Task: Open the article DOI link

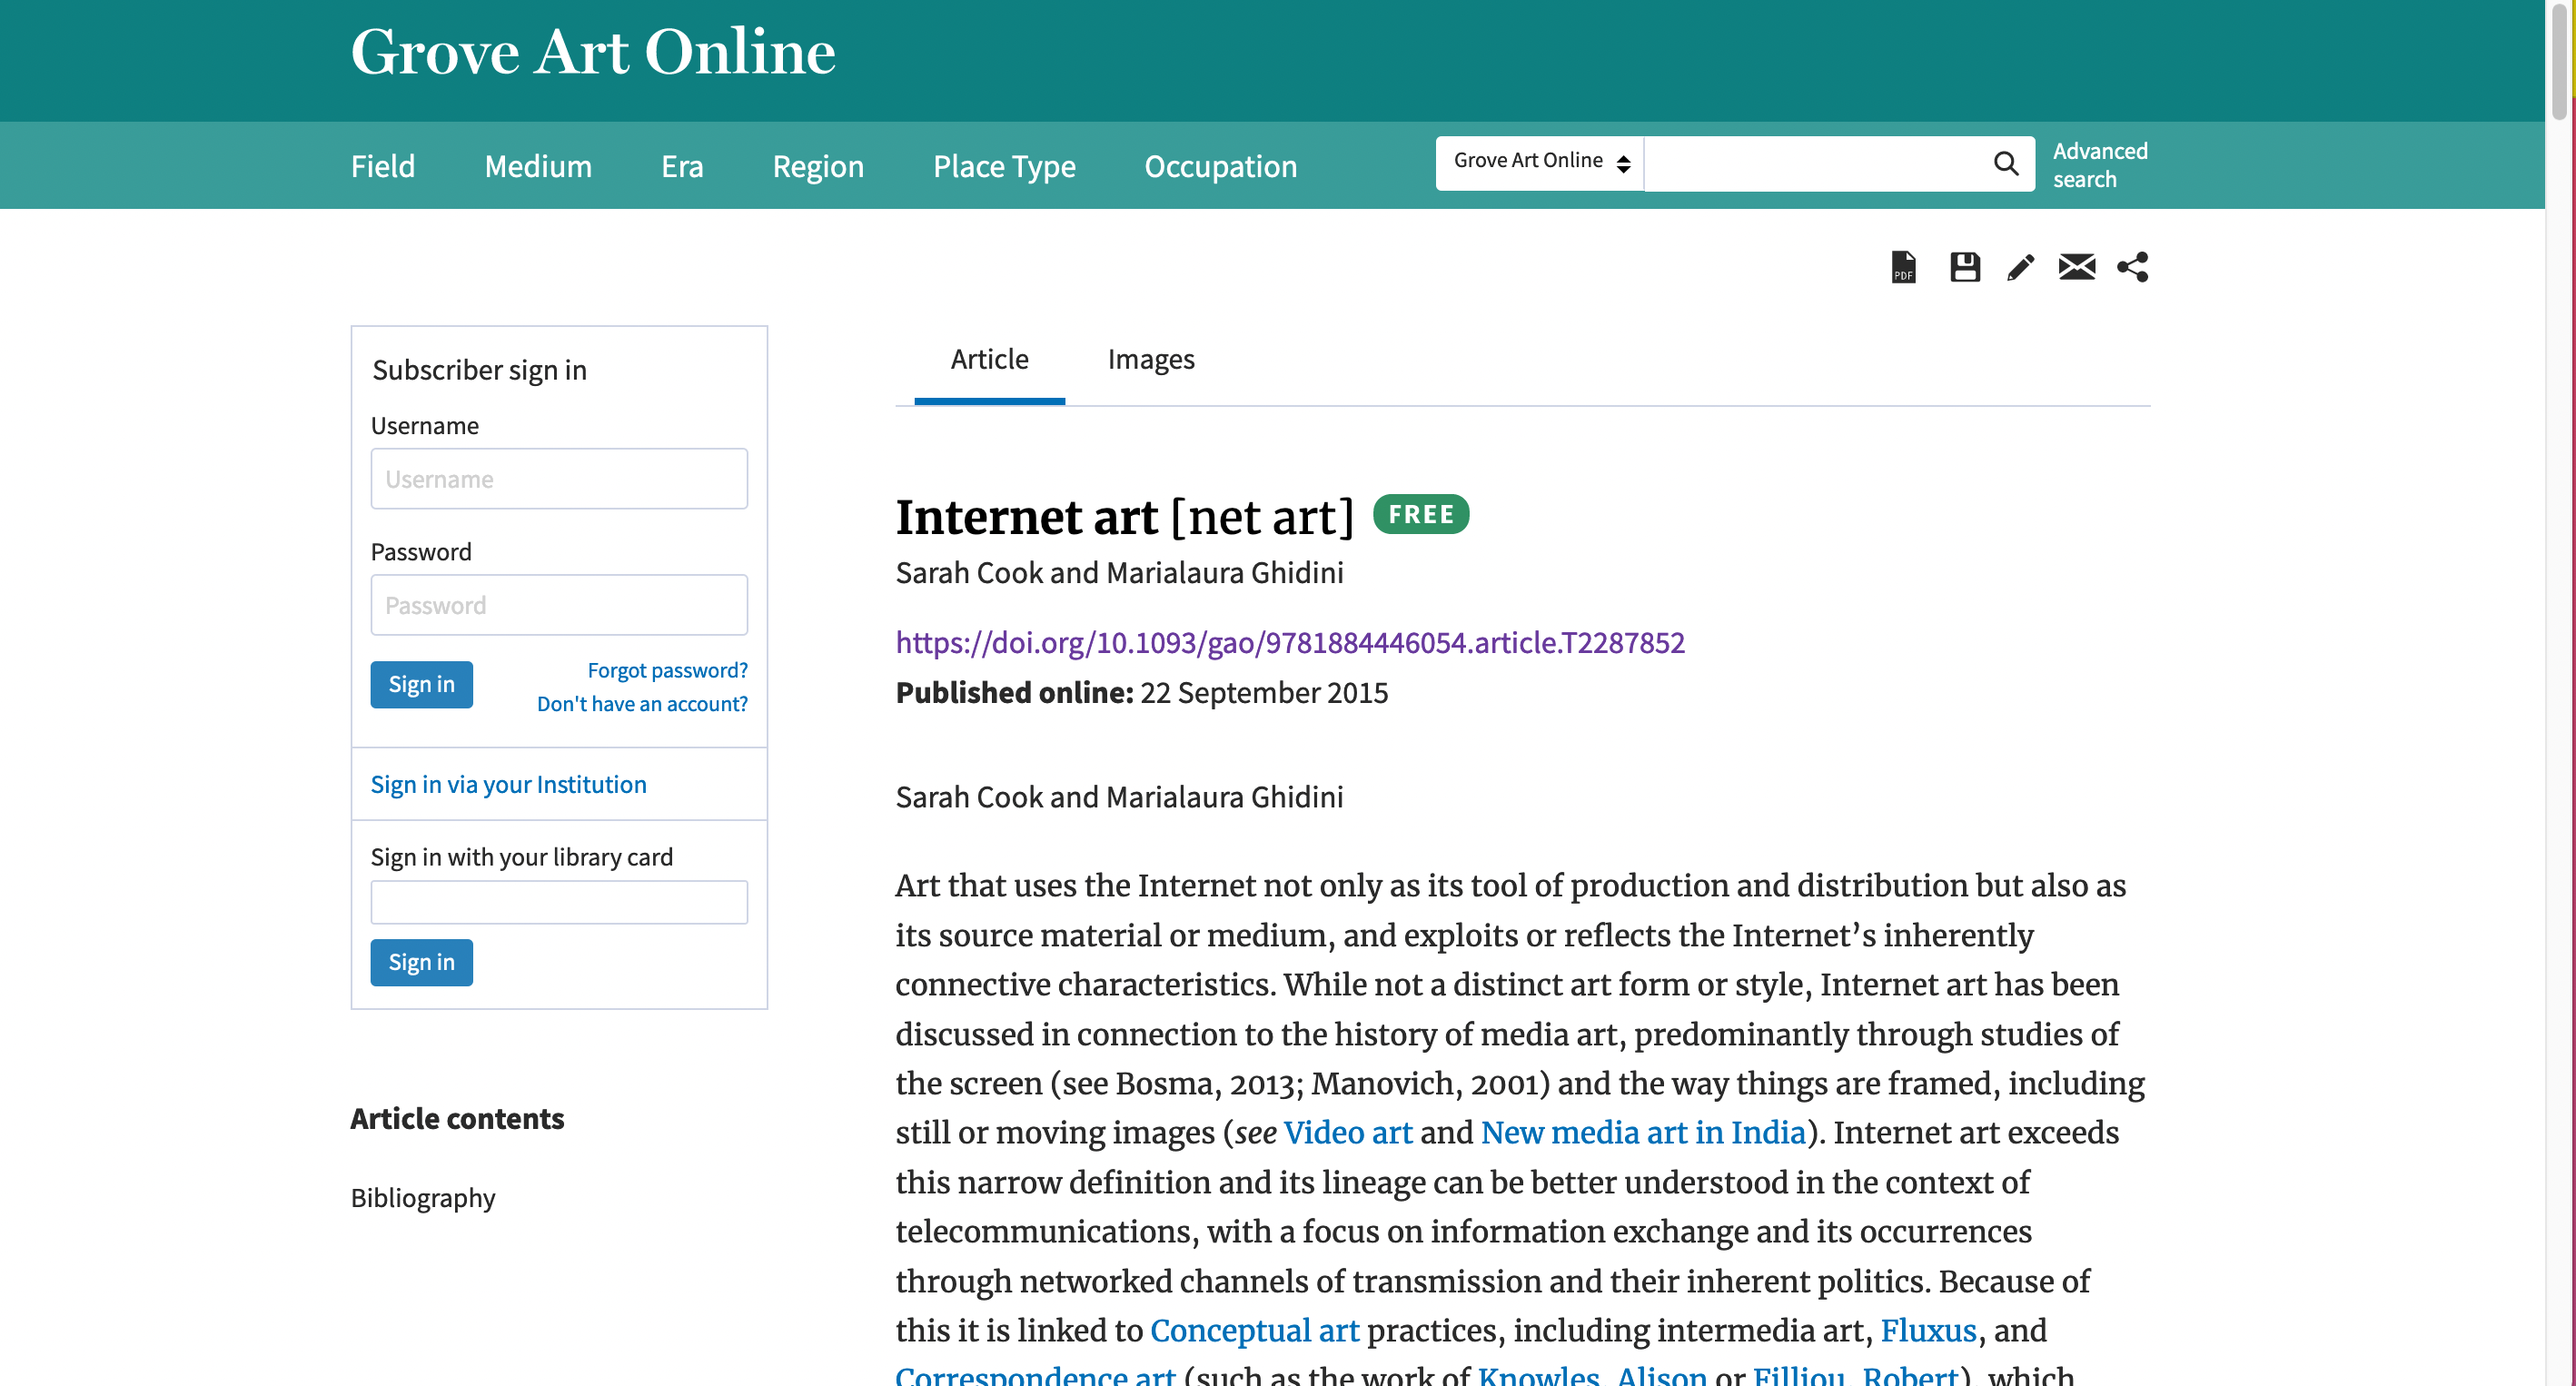Action: pos(1290,642)
